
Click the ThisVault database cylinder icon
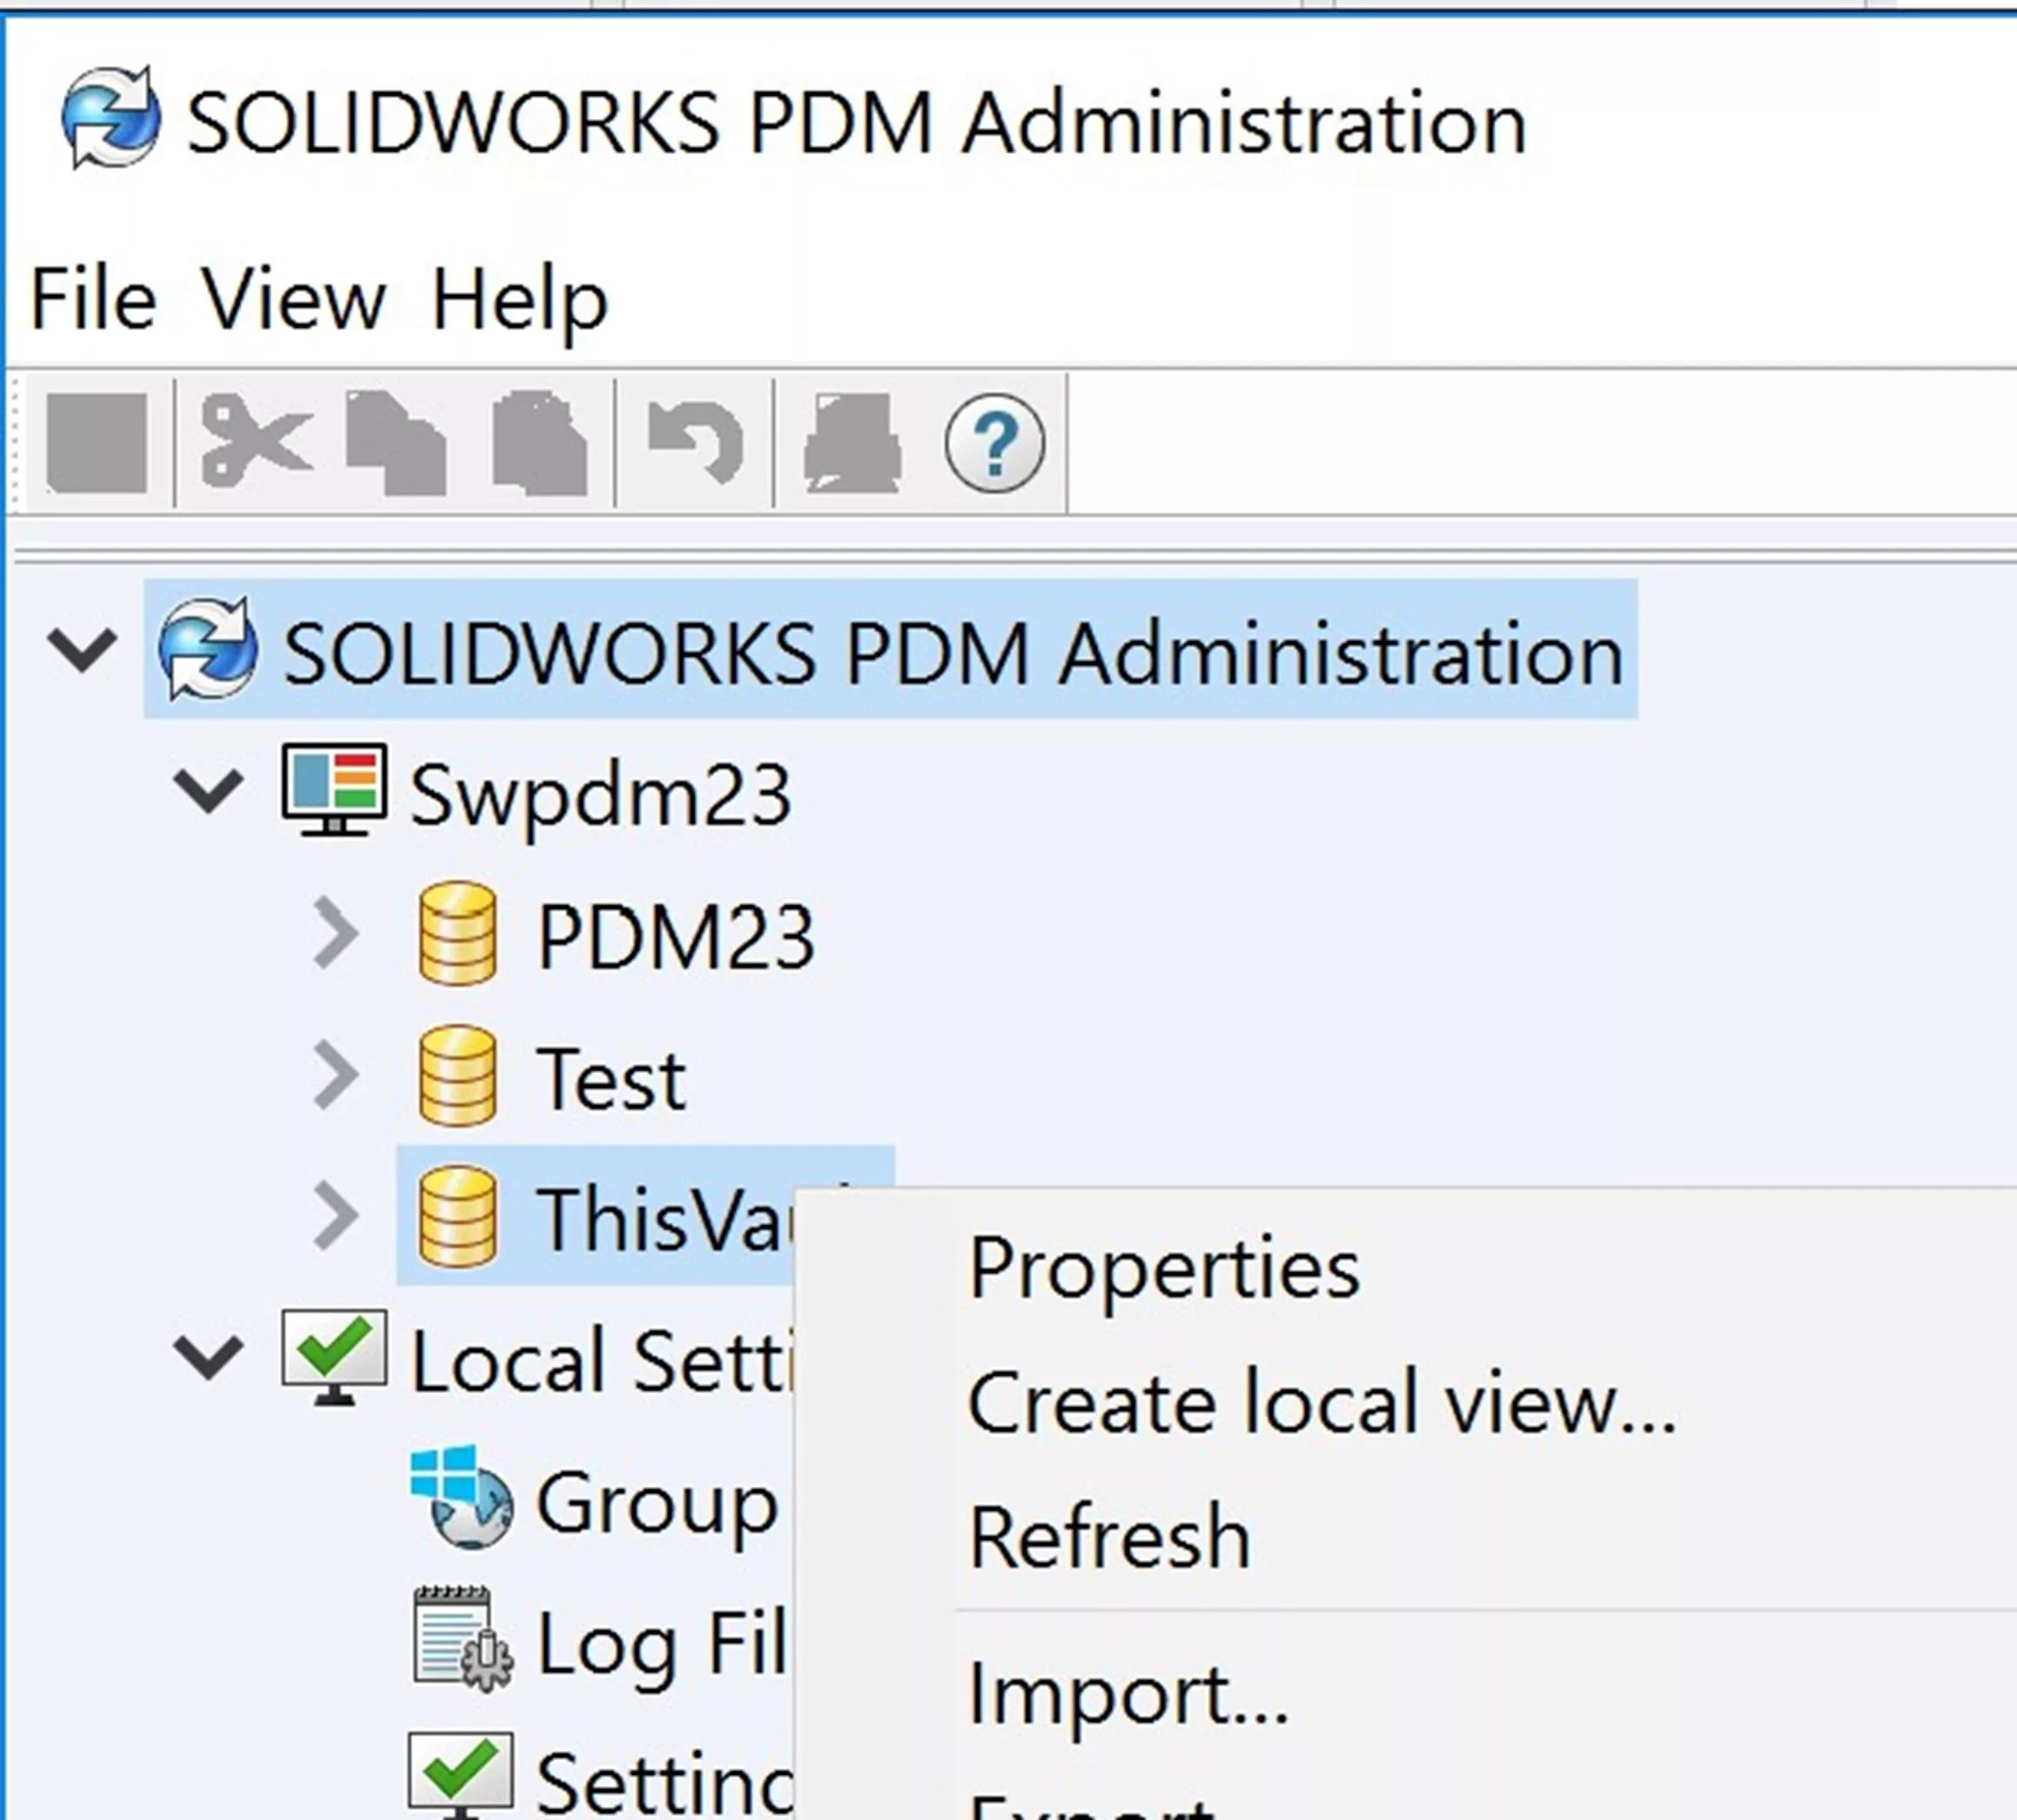click(x=457, y=1217)
